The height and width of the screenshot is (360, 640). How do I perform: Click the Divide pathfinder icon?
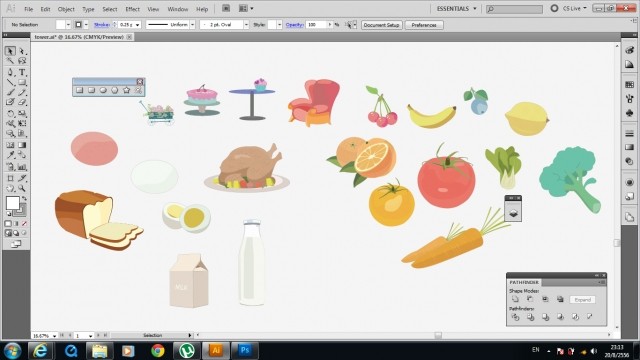tap(515, 317)
